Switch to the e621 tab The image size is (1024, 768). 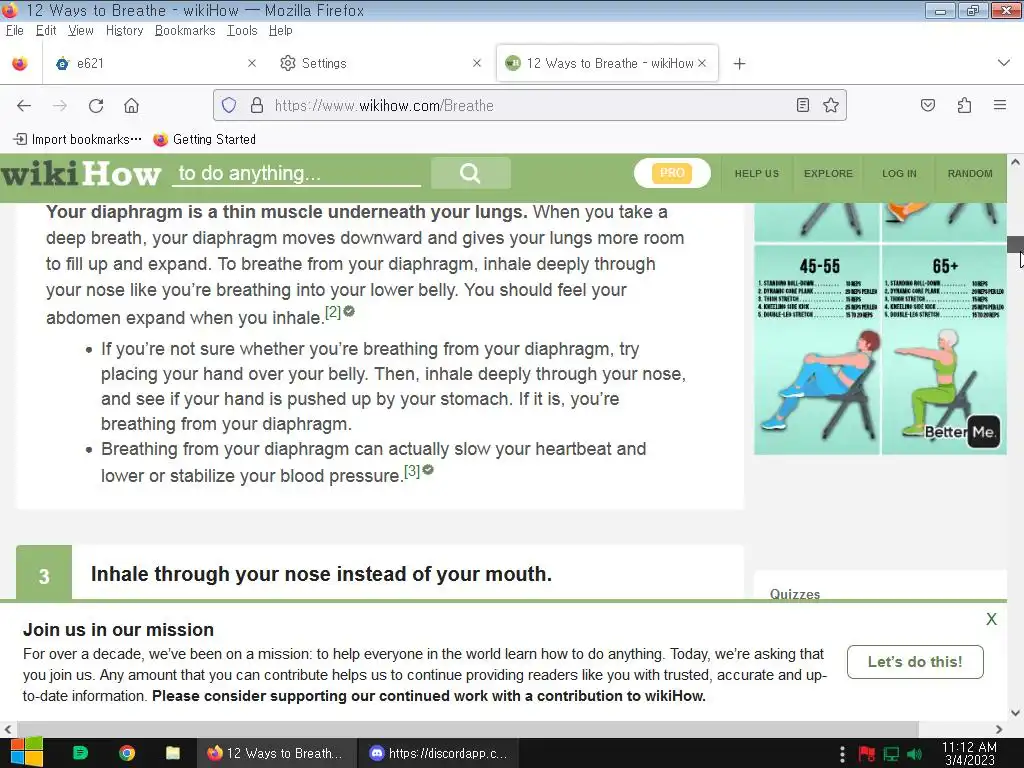153,63
